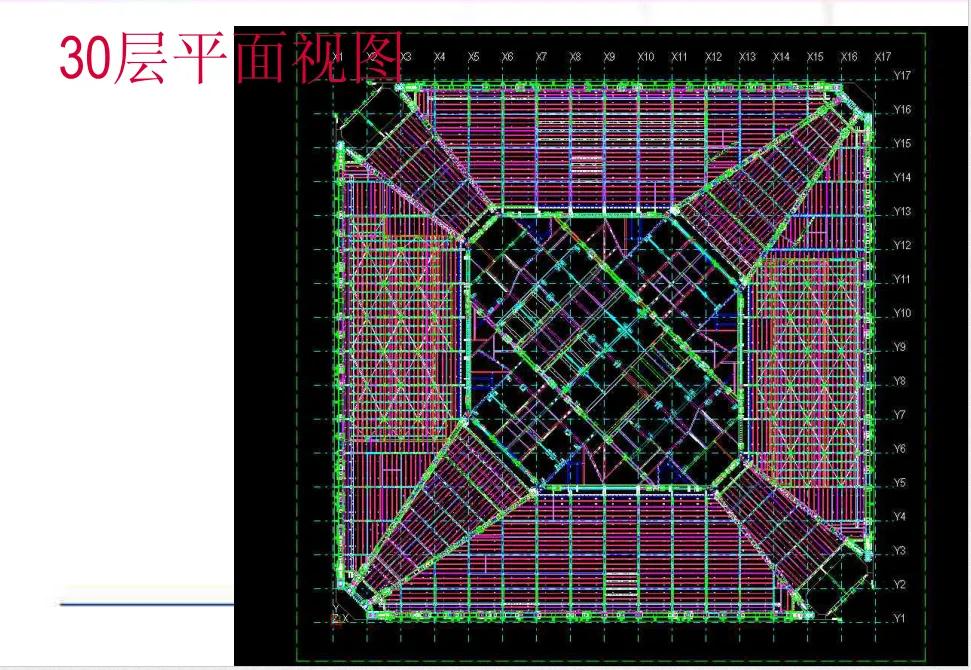The height and width of the screenshot is (670, 971).
Task: Select gridline label Y17
Action: click(903, 76)
